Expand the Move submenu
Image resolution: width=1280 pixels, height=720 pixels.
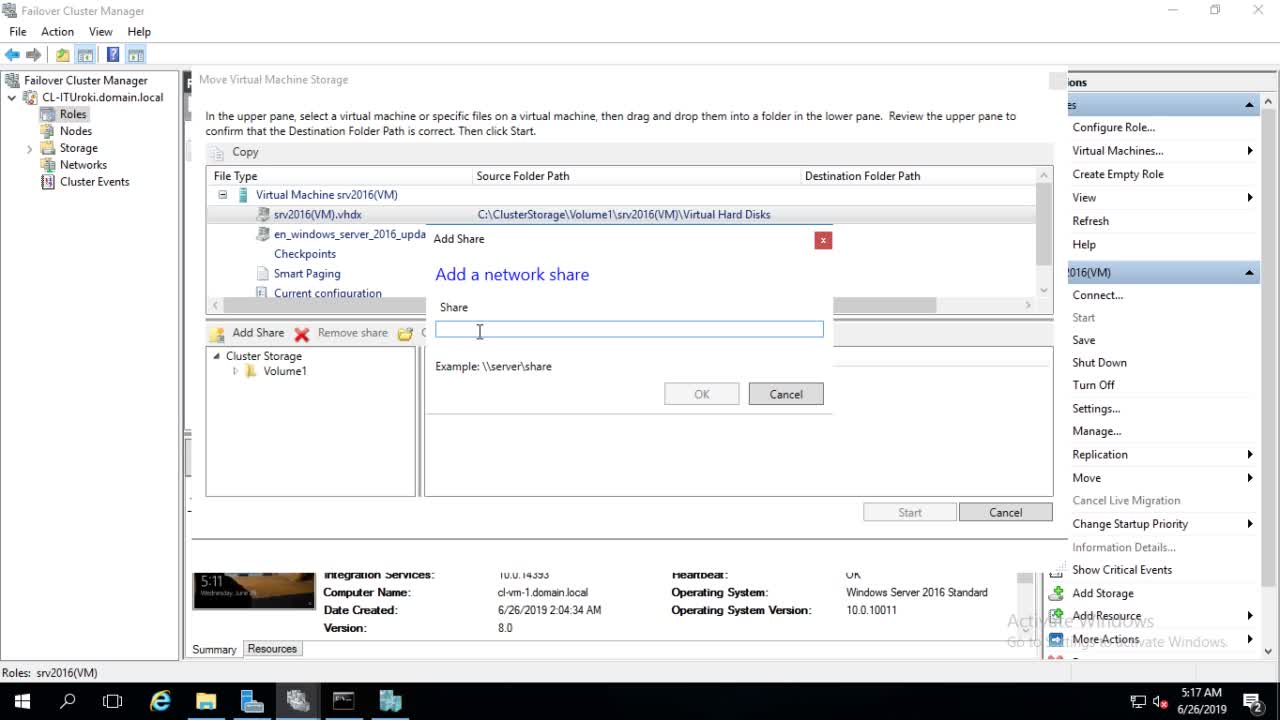click(x=1250, y=478)
